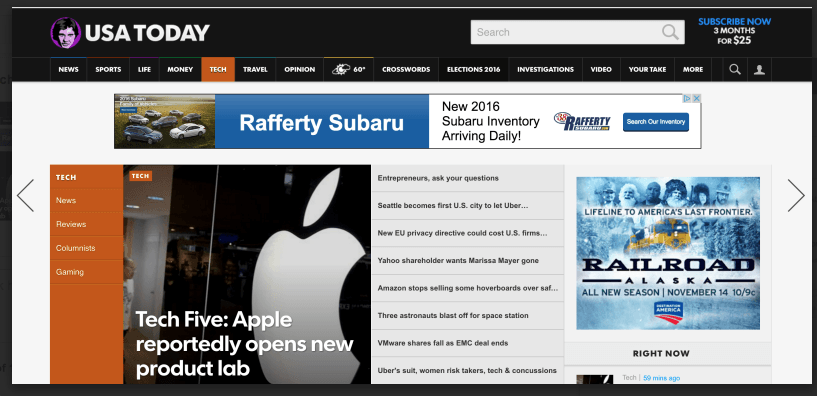817x396 pixels.
Task: Select the TECH tab in navigation
Action: (218, 69)
